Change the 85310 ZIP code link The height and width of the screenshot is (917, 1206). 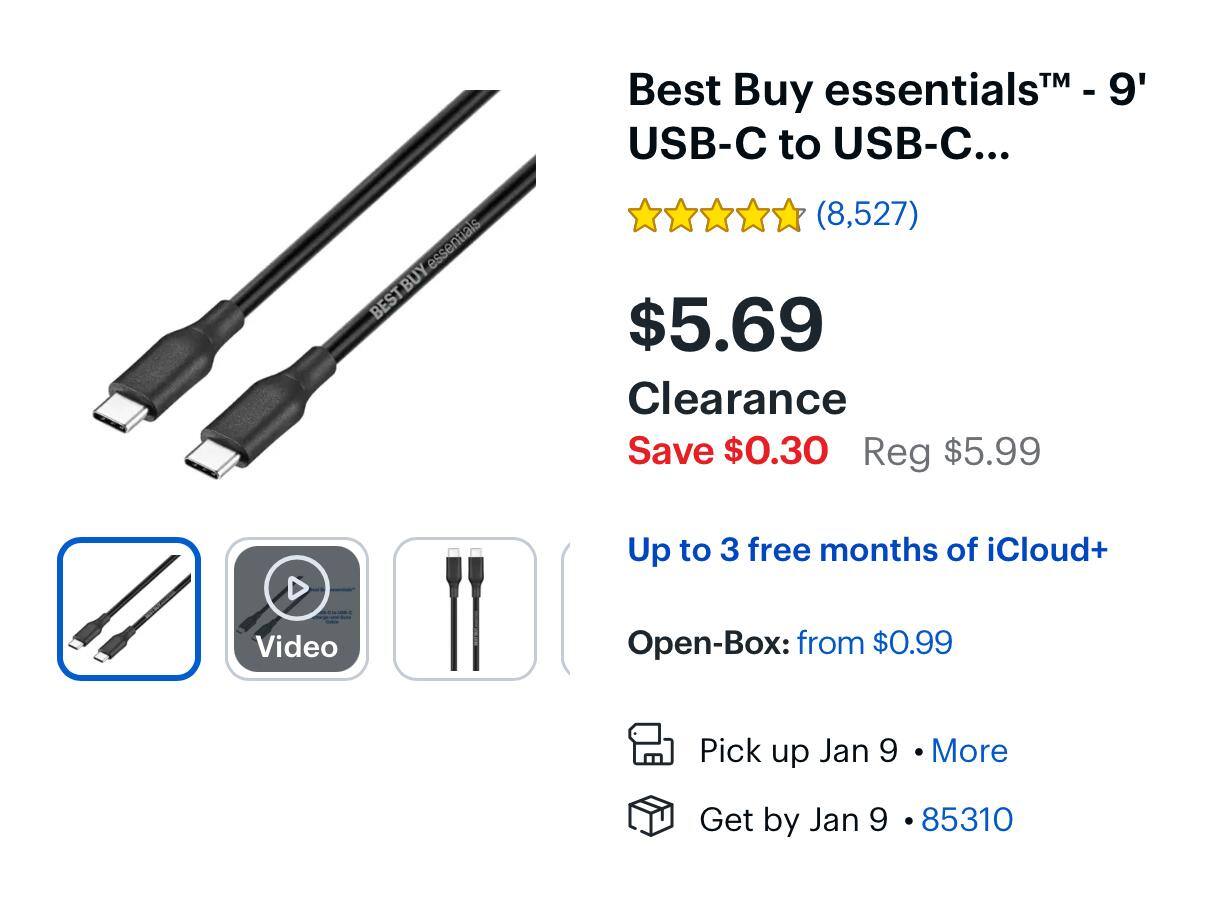pos(966,819)
